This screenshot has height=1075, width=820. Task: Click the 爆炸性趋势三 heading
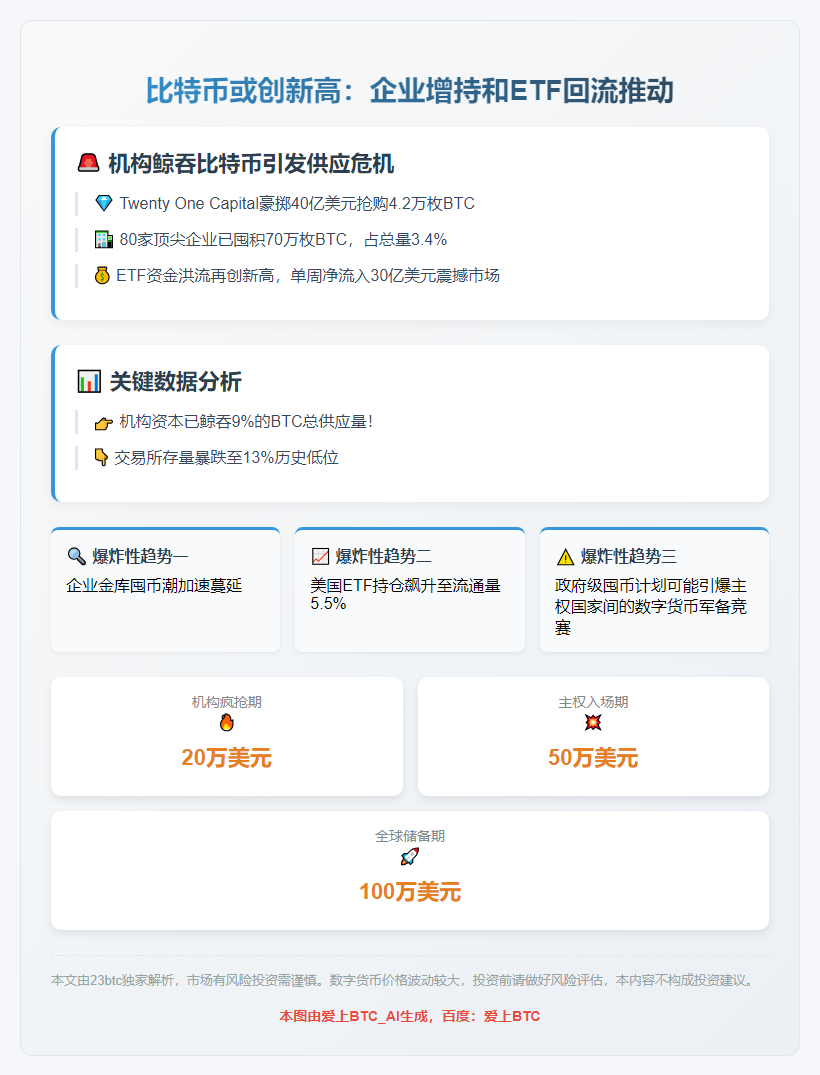tap(629, 556)
